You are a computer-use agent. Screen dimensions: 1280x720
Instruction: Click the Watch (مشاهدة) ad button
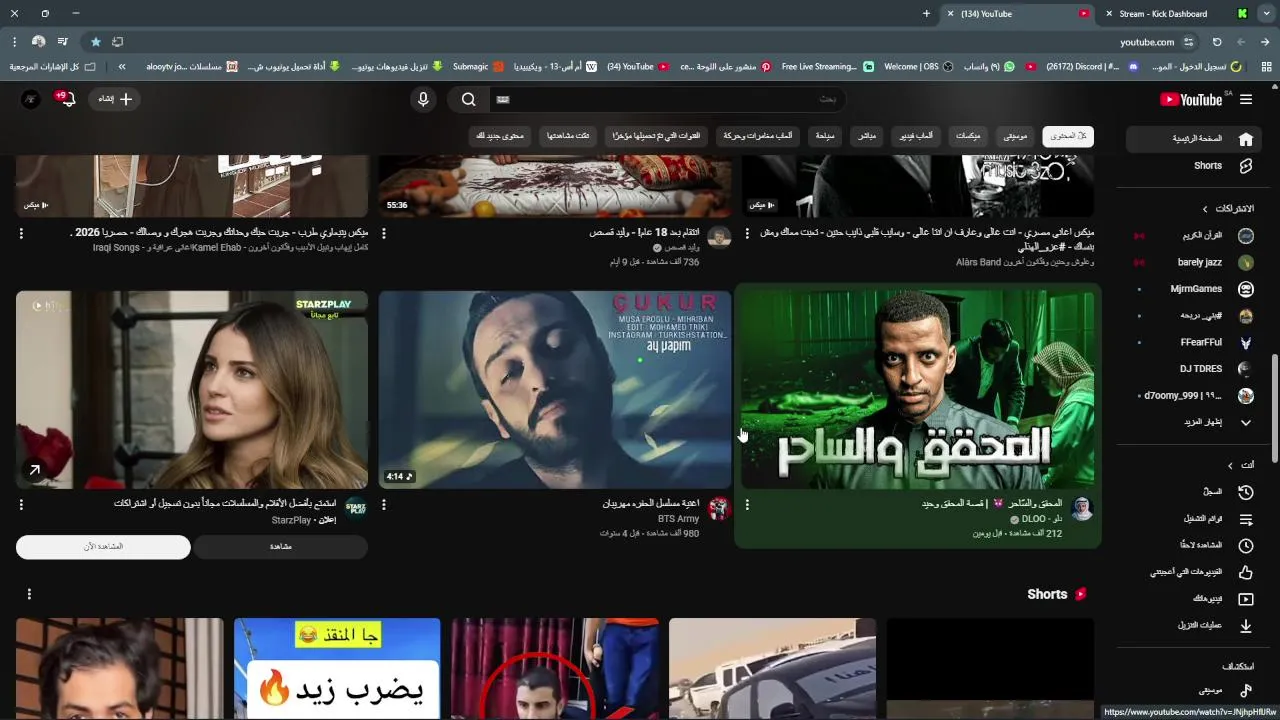click(x=281, y=547)
